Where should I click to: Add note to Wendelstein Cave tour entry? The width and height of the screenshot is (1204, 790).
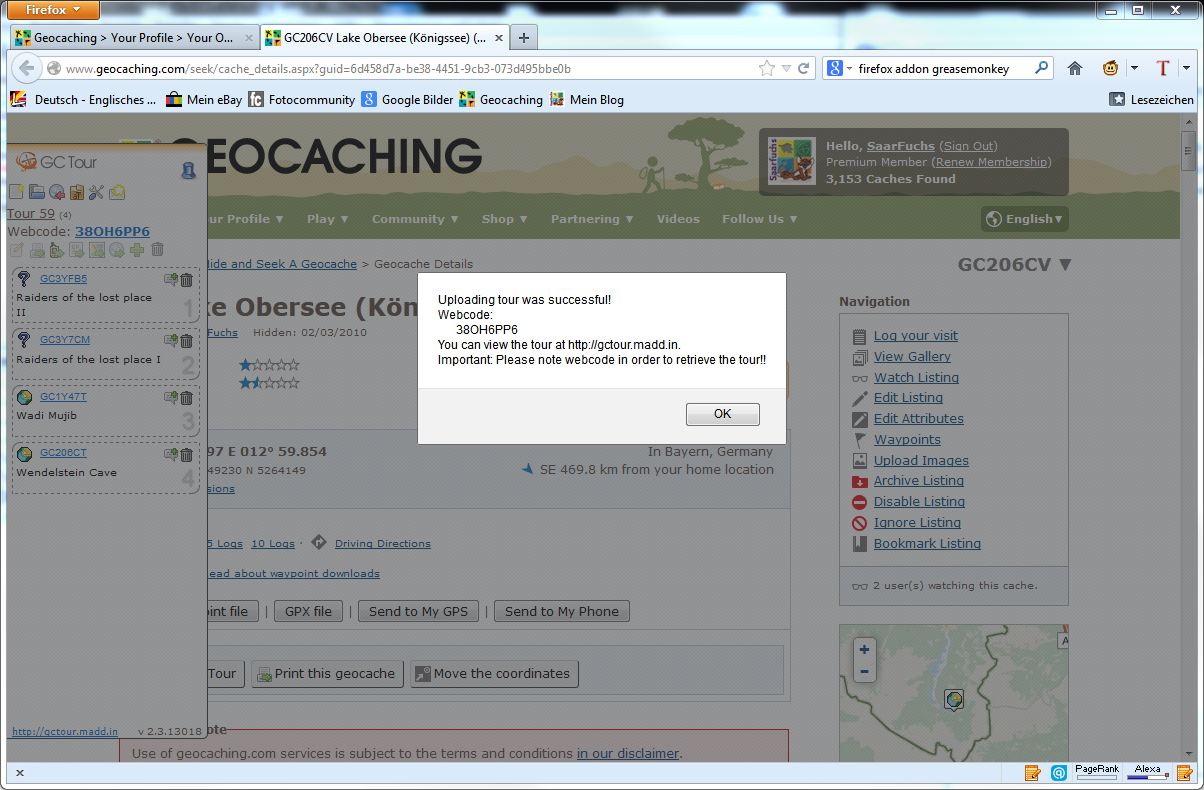coord(171,455)
